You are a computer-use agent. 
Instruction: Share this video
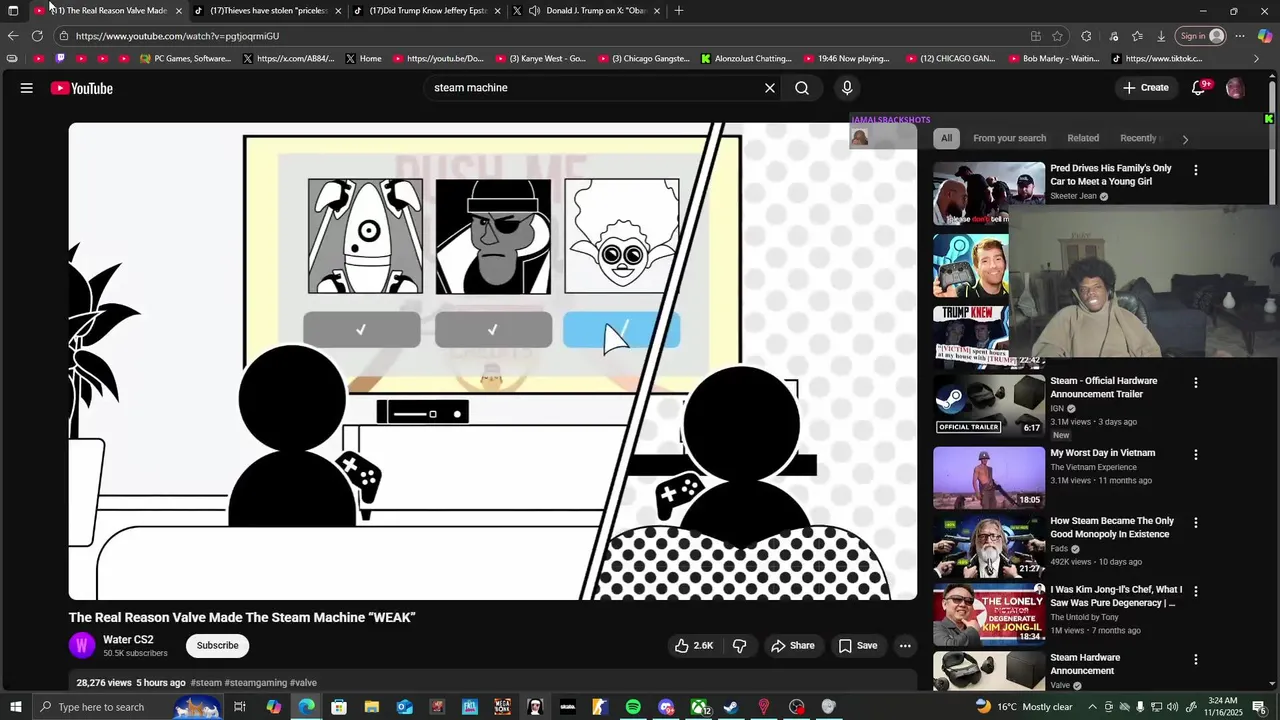[793, 646]
